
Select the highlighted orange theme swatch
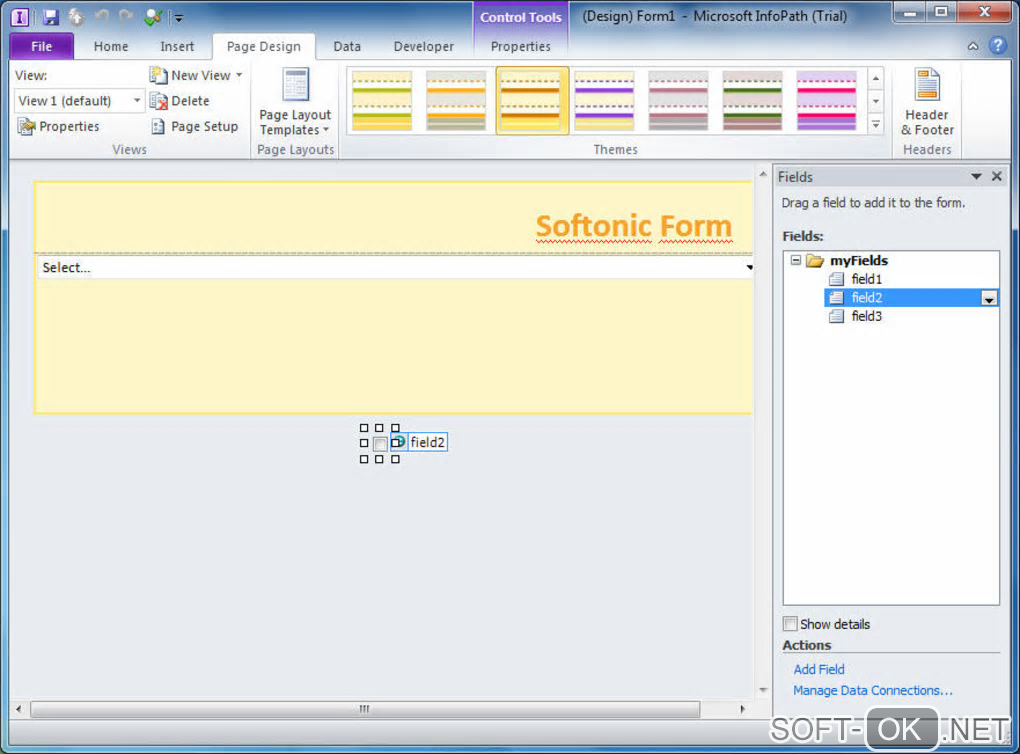pos(532,101)
